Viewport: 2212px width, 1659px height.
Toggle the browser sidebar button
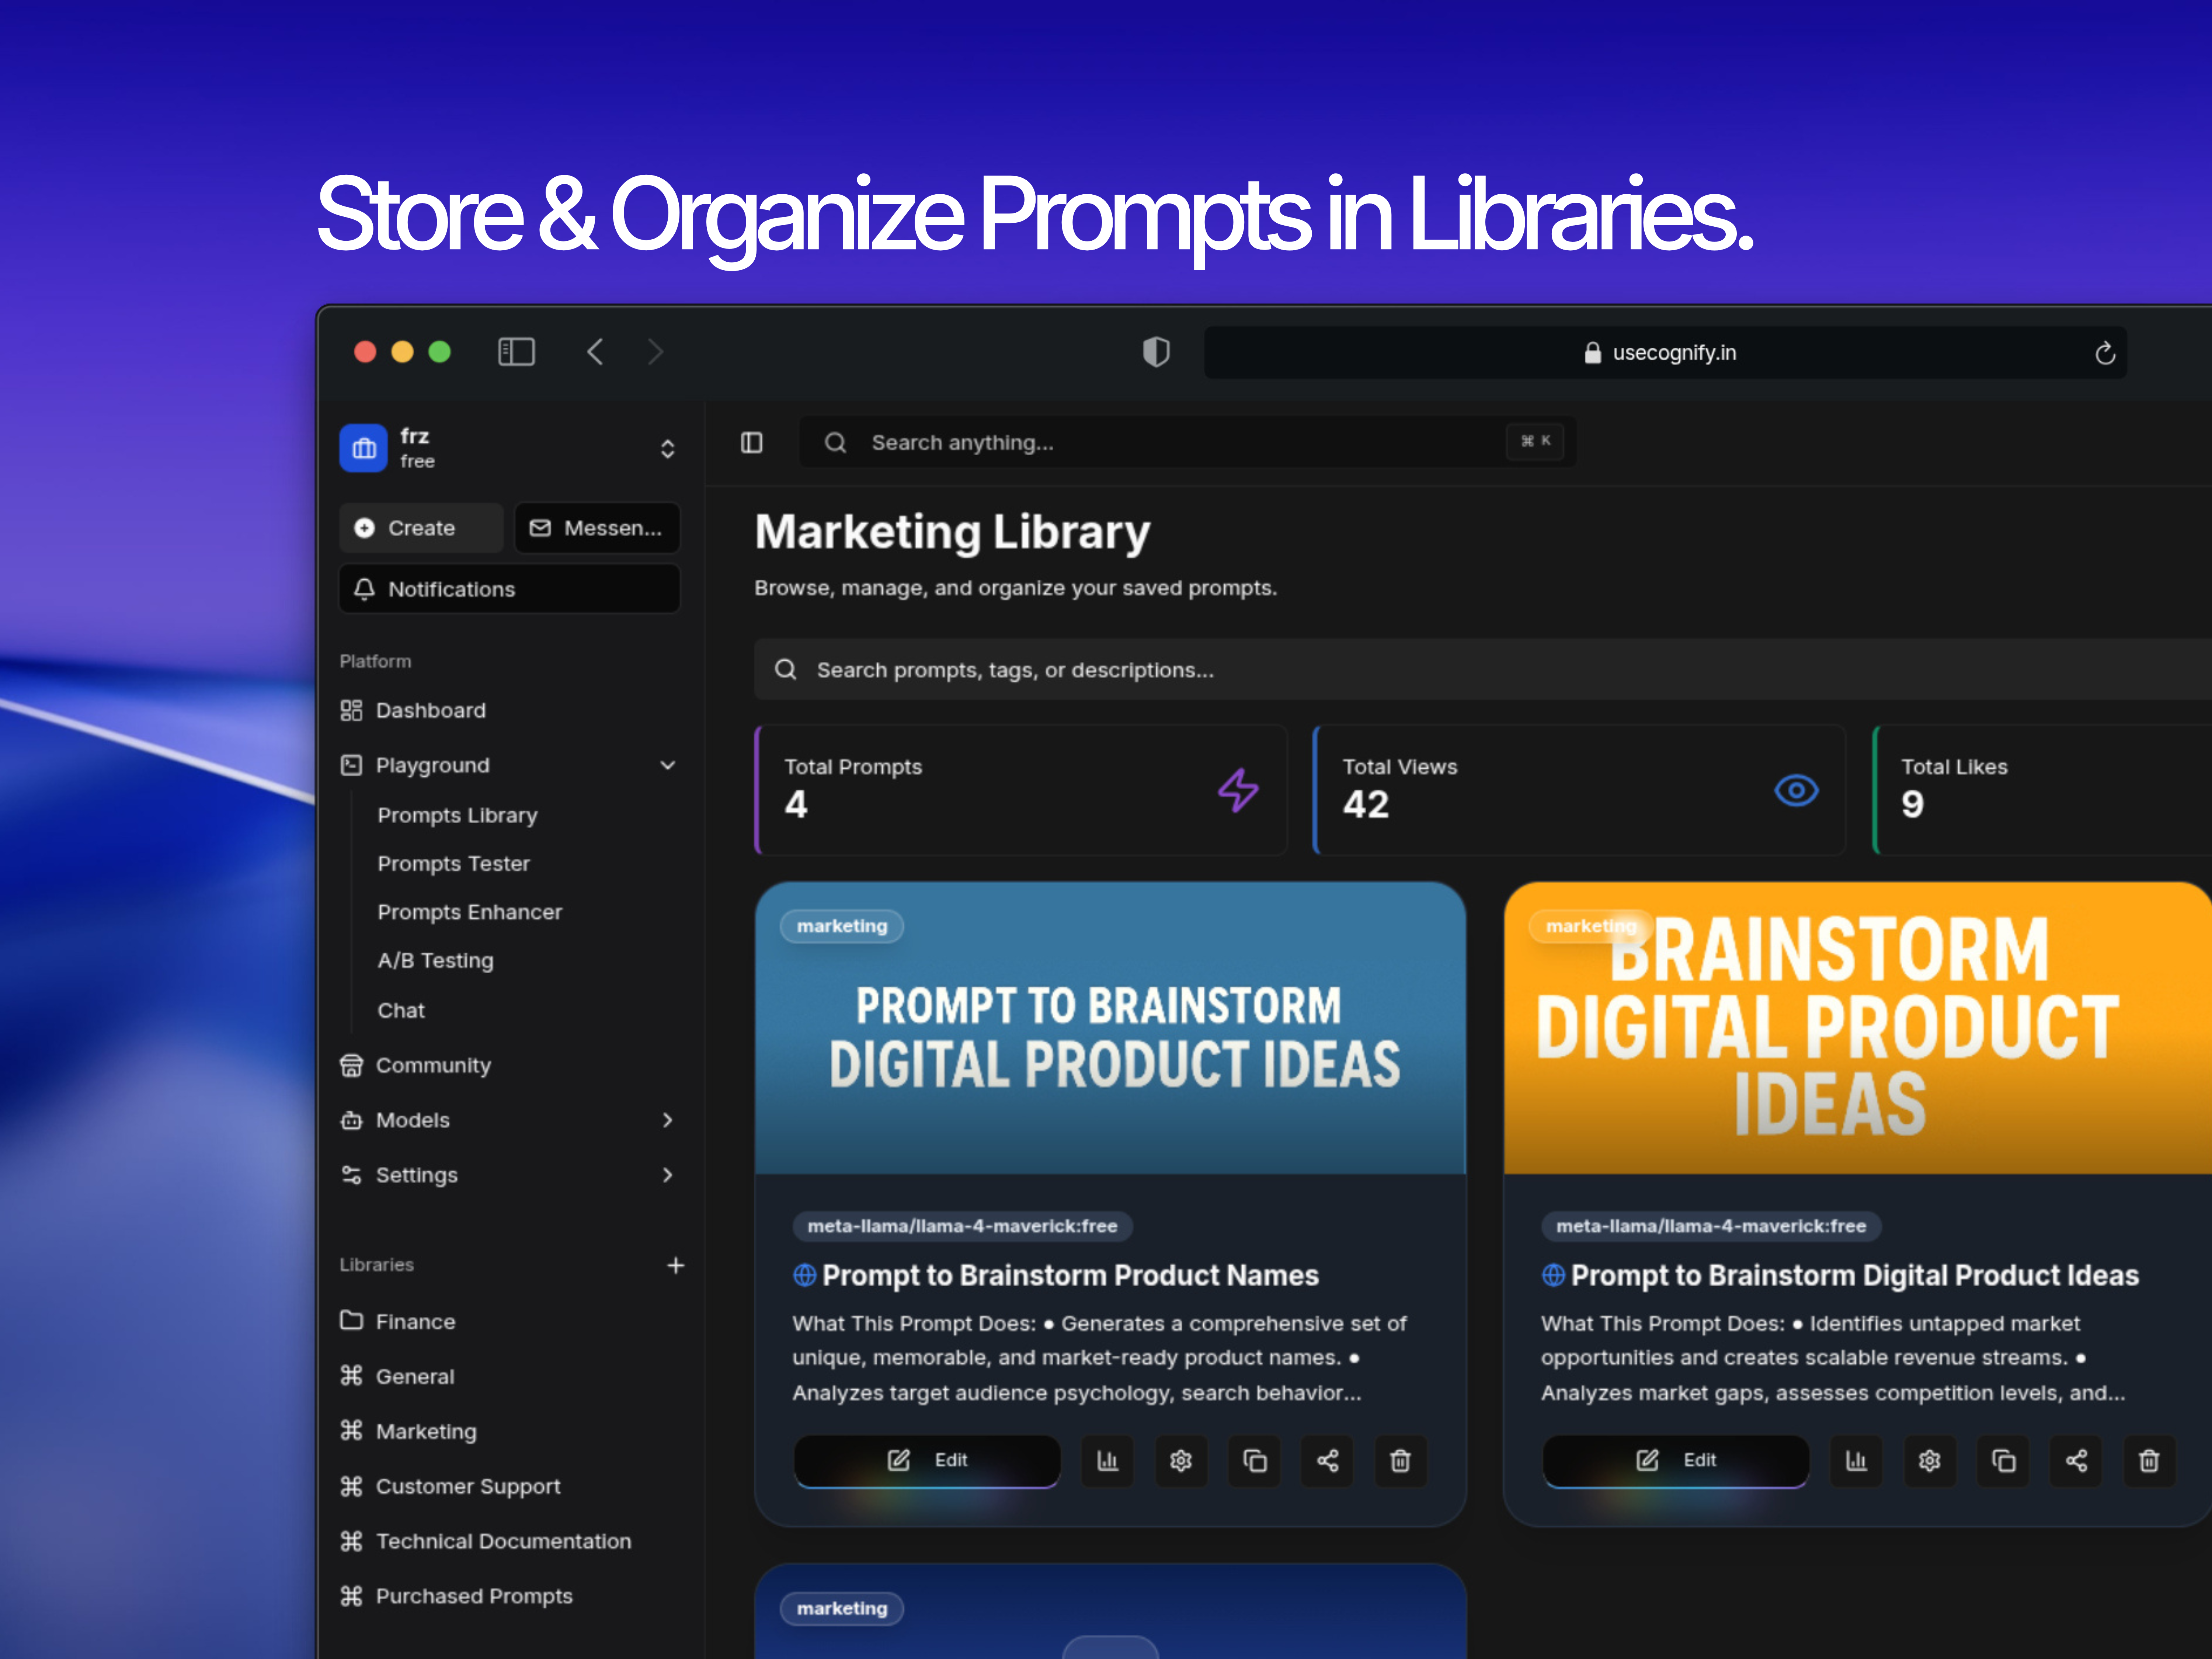pos(516,352)
